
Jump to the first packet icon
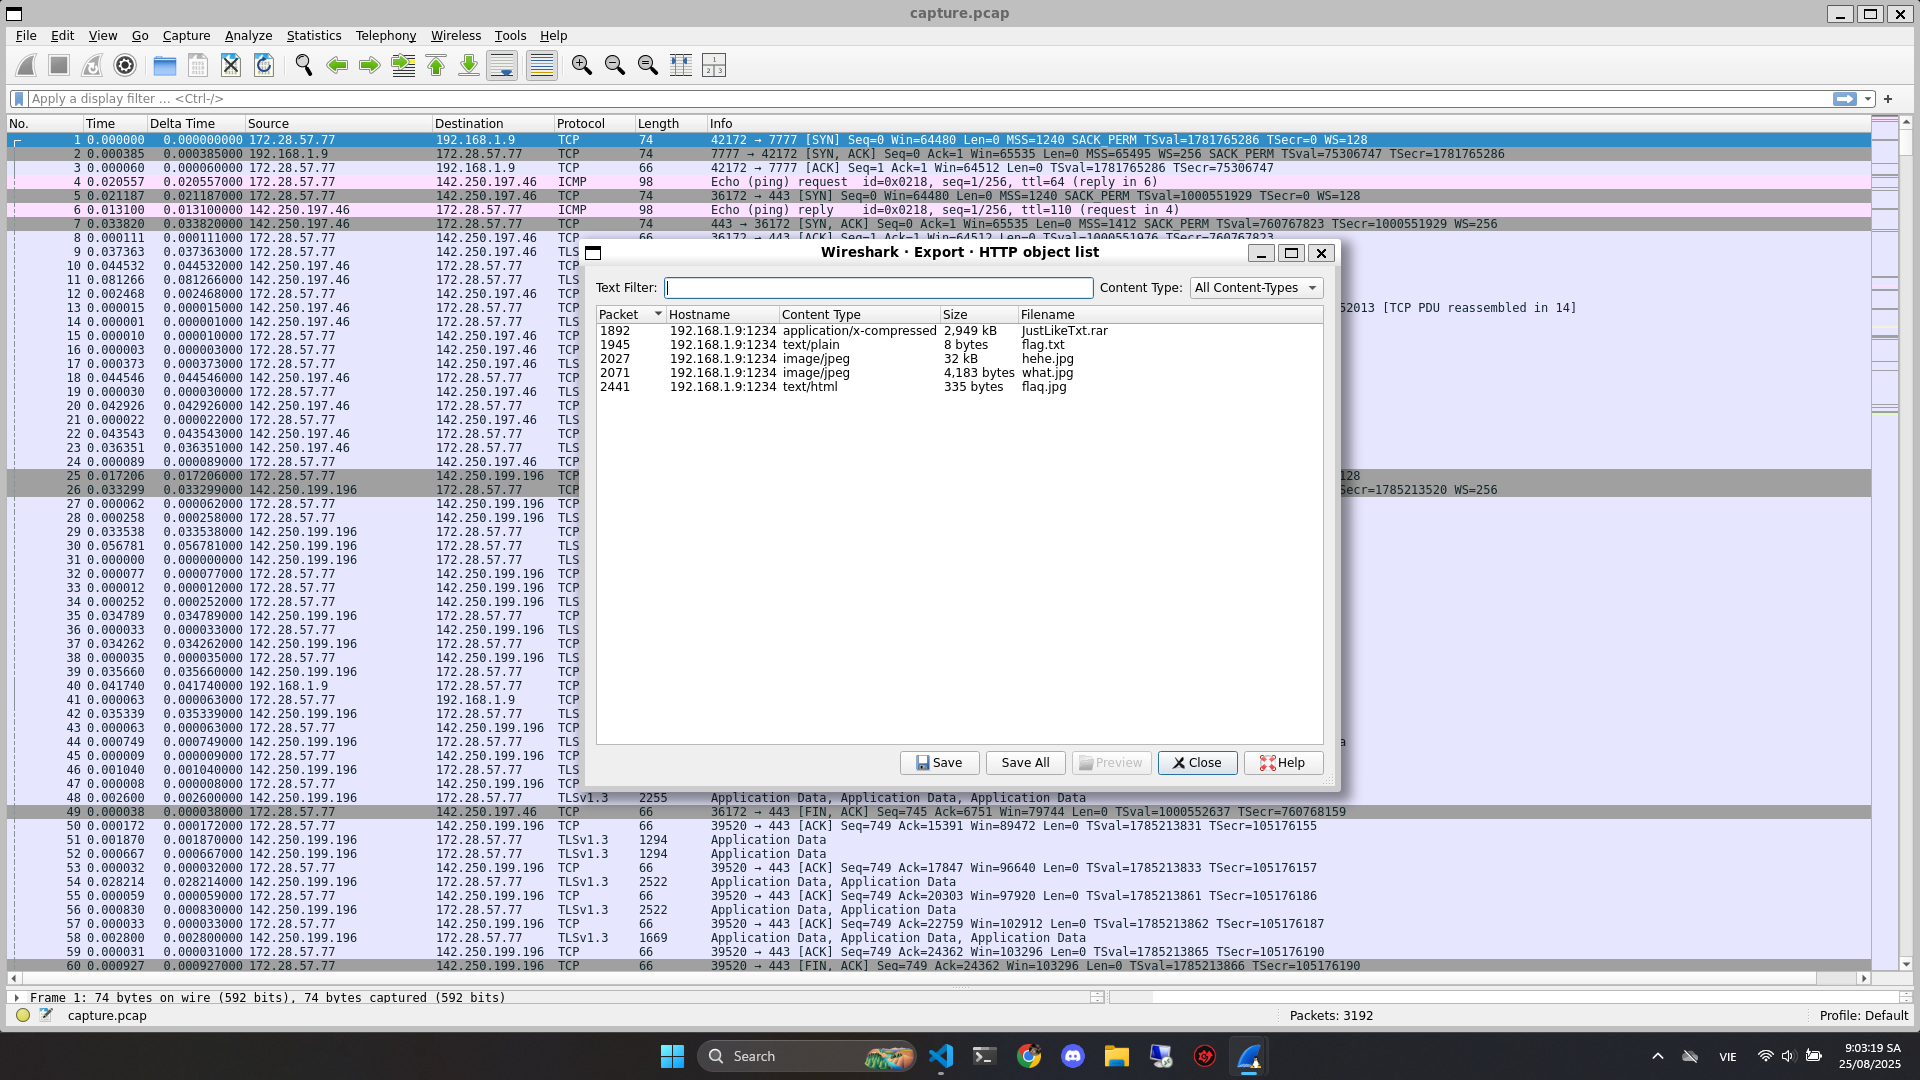point(436,66)
